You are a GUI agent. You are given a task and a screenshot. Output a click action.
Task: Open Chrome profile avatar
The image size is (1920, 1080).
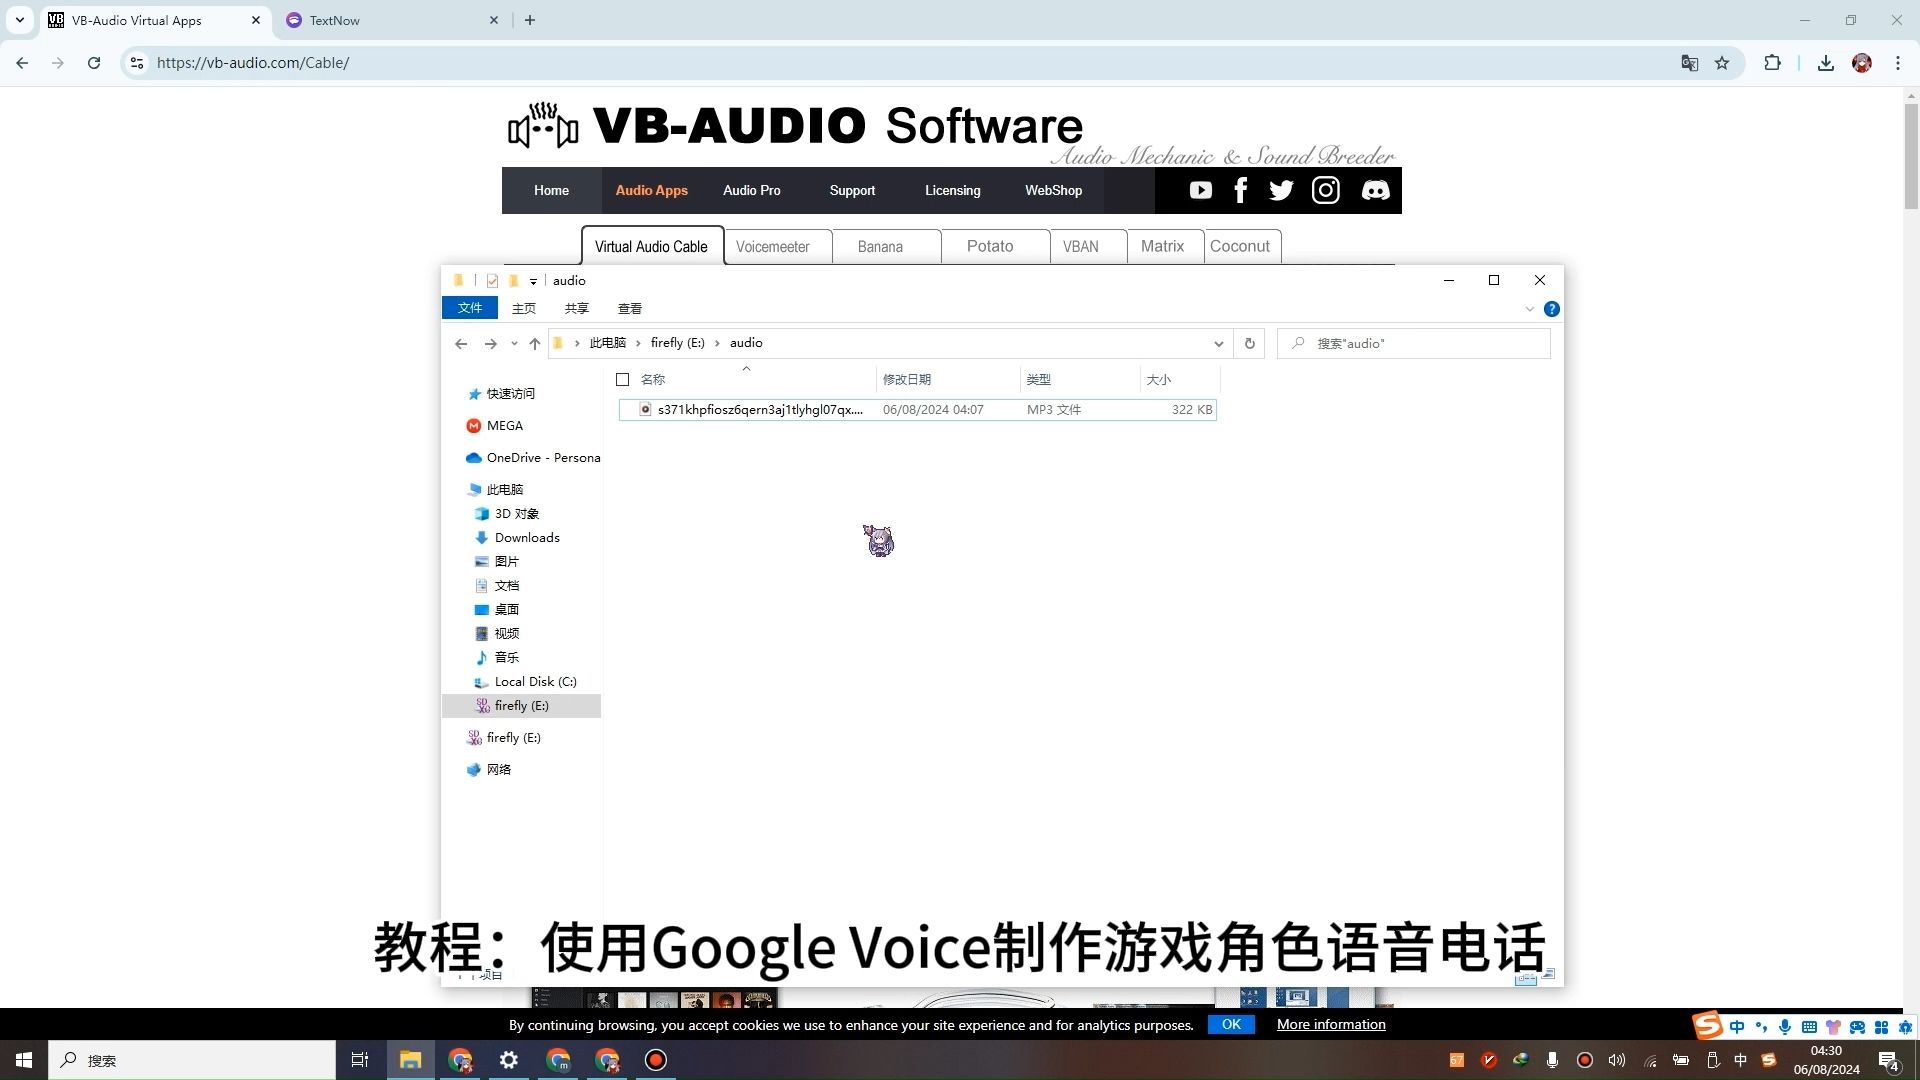point(1862,63)
